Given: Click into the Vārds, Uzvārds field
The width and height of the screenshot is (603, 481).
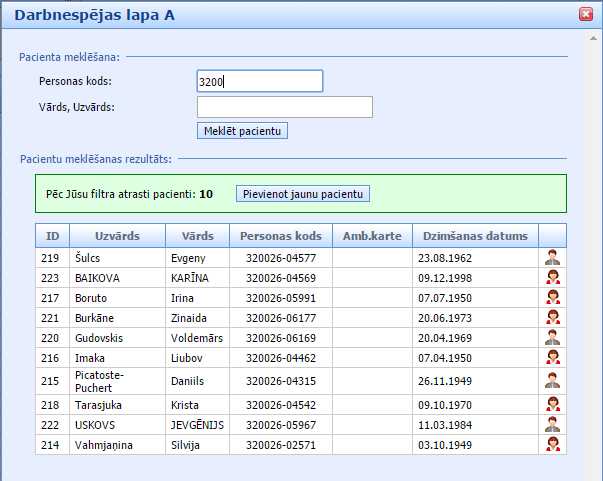Looking at the screenshot, I should point(284,107).
